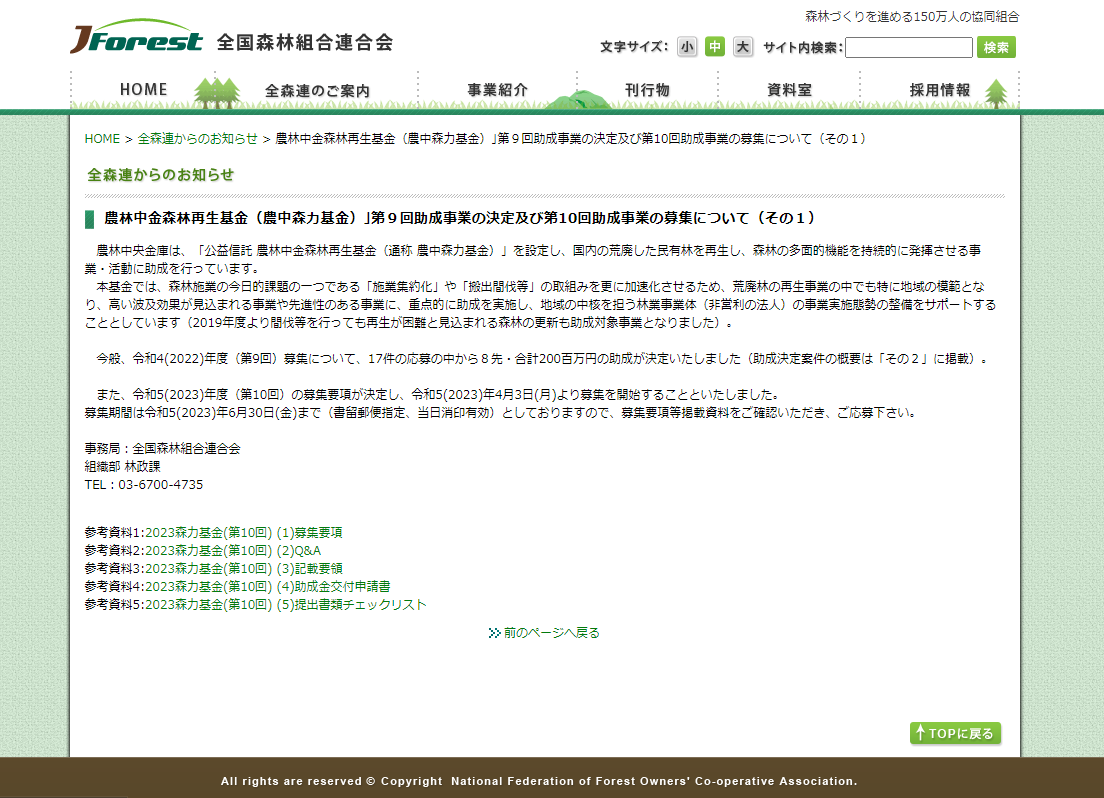
Task: Open the 刊行物 navigation tab
Action: point(647,90)
